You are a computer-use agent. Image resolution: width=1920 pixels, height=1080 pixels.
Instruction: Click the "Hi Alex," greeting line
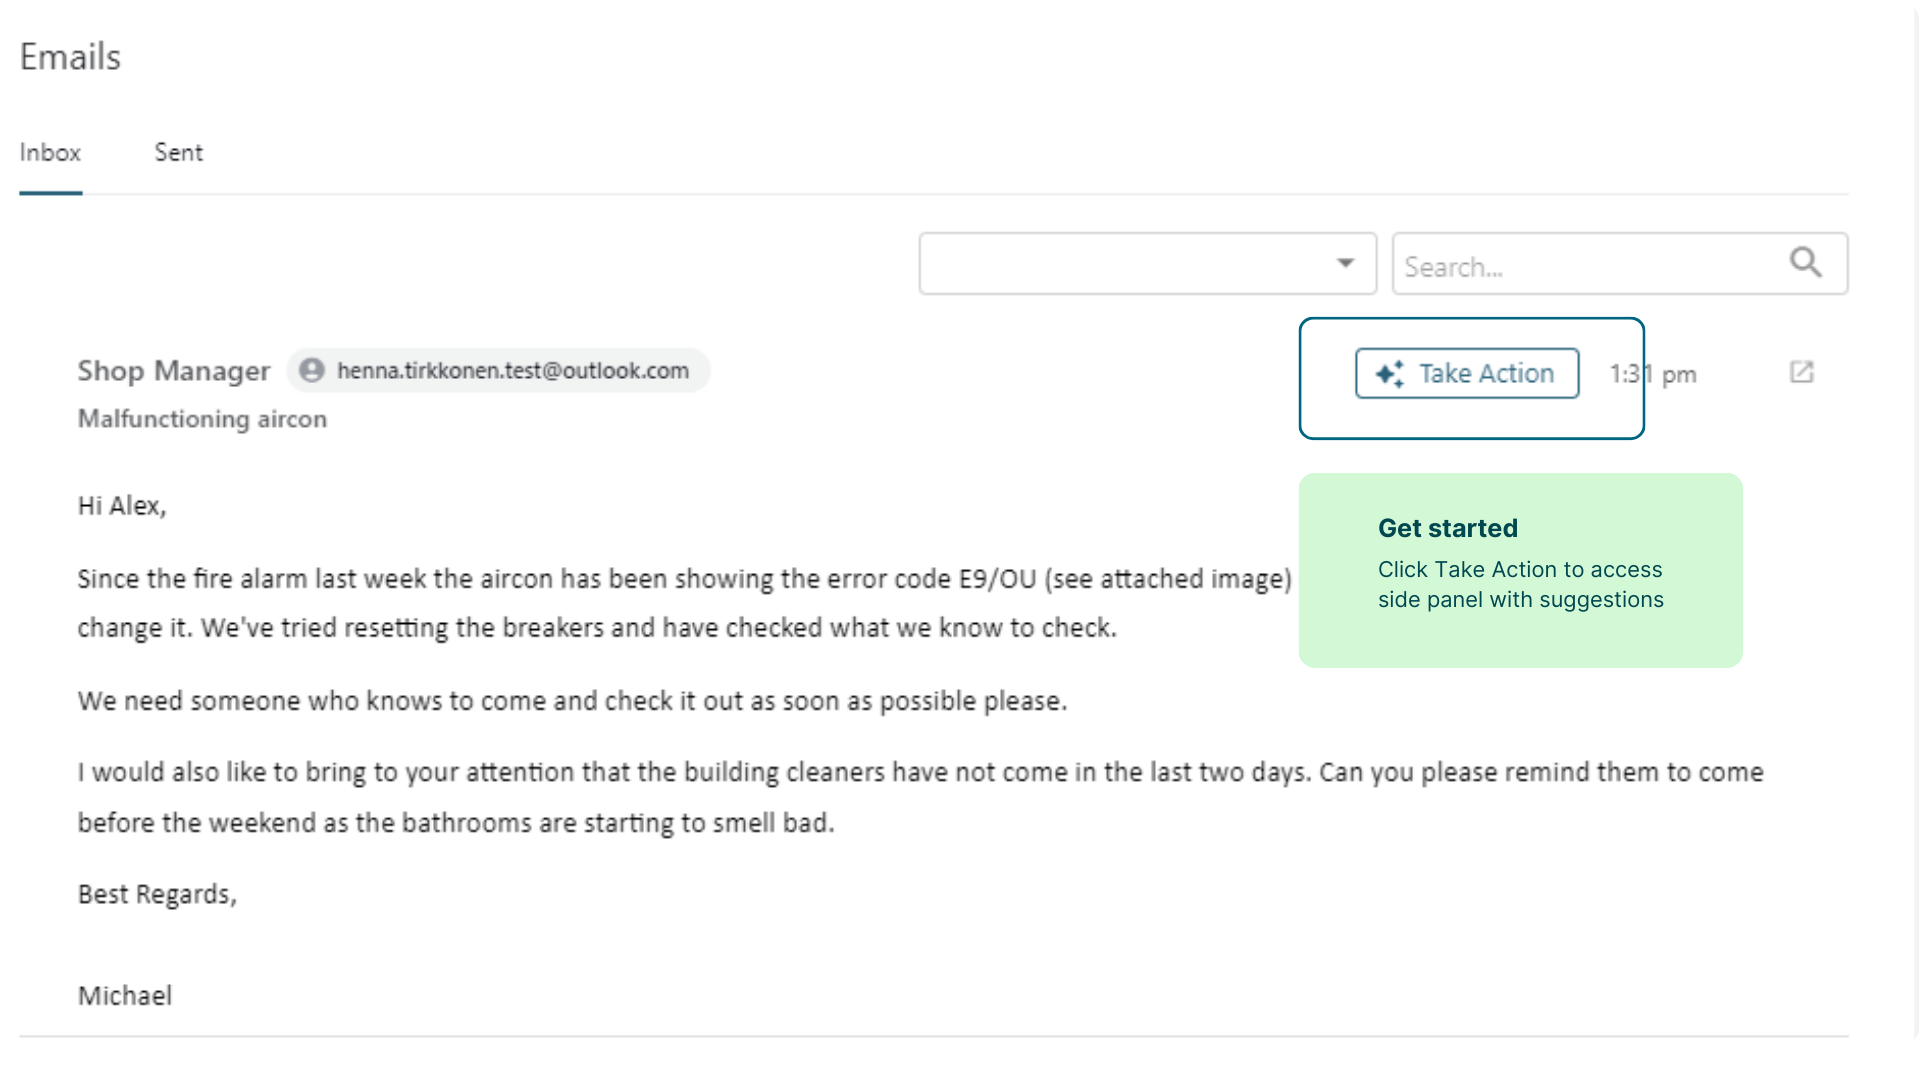[122, 506]
